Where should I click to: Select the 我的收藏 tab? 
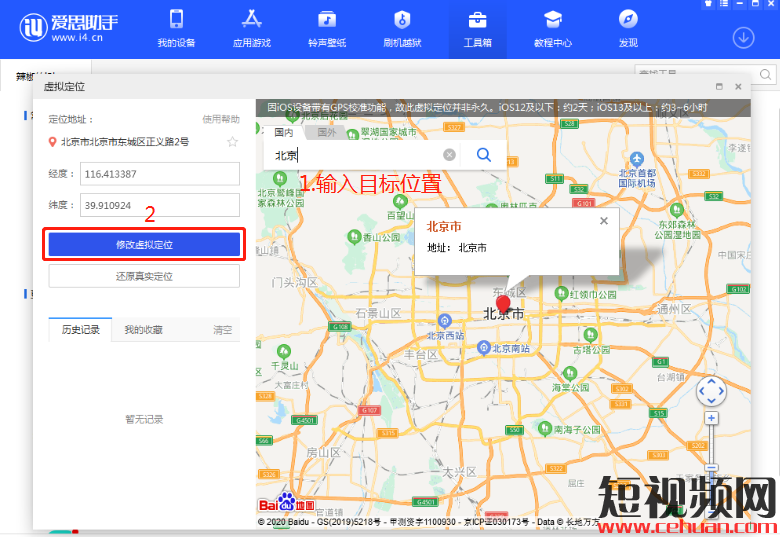tap(143, 330)
